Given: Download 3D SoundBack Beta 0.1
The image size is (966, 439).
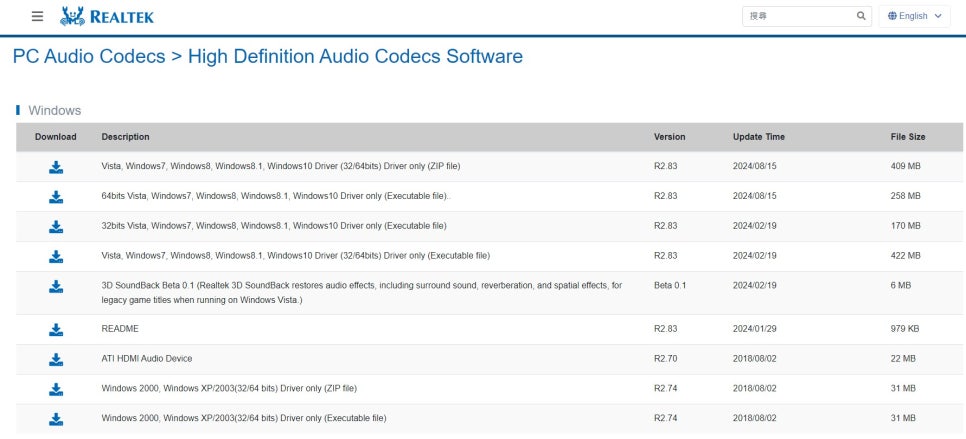Looking at the screenshot, I should coord(56,286).
